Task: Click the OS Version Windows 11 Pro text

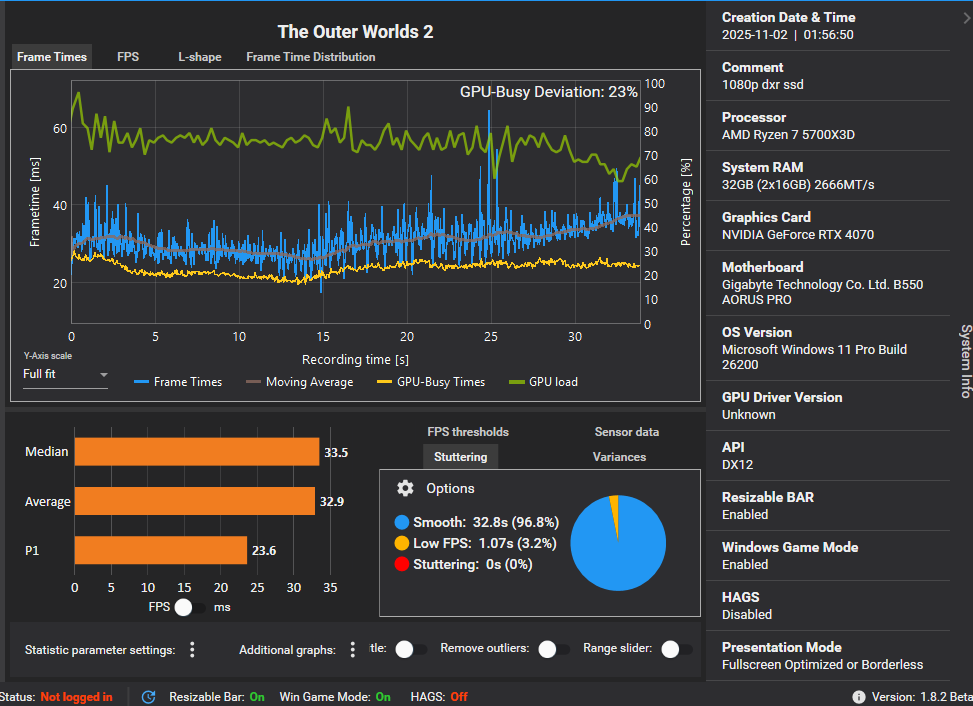Action: click(x=814, y=357)
